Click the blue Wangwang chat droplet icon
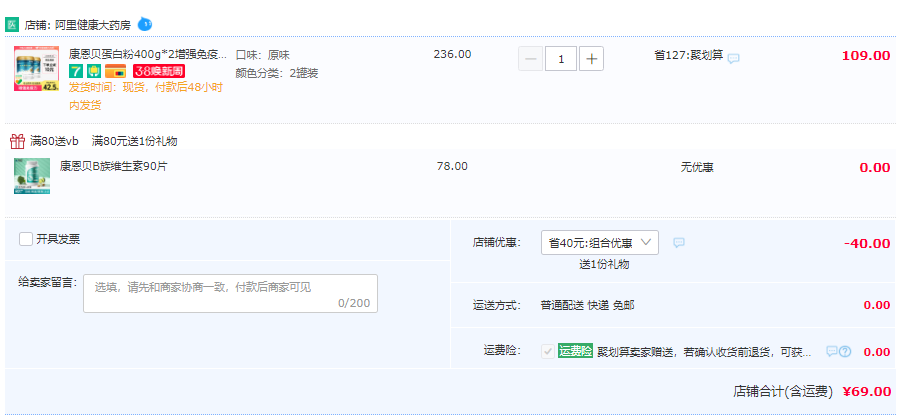This screenshot has width=914, height=416. click(145, 24)
